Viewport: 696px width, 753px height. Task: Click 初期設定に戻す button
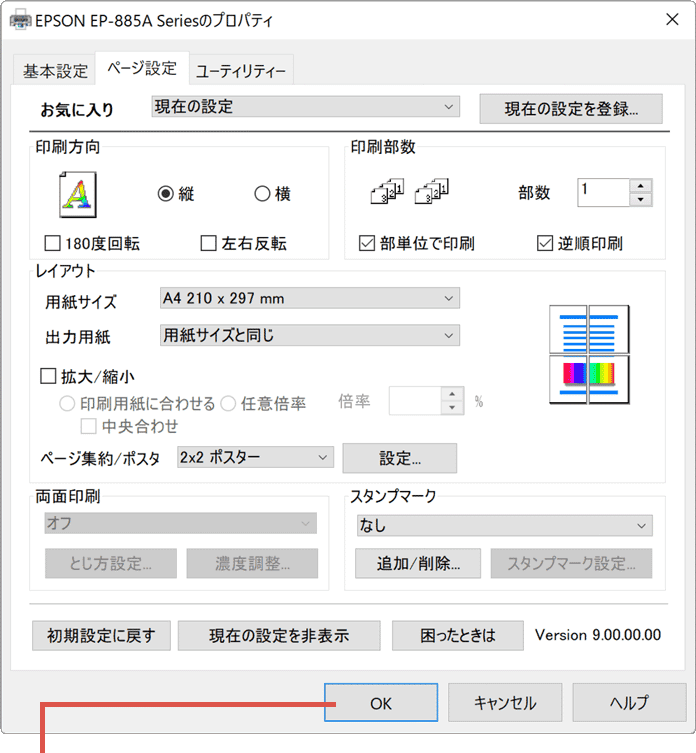point(101,636)
